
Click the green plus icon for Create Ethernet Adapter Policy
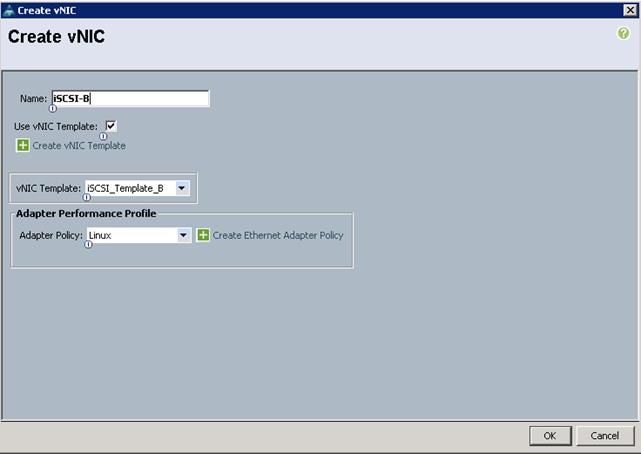tap(203, 235)
